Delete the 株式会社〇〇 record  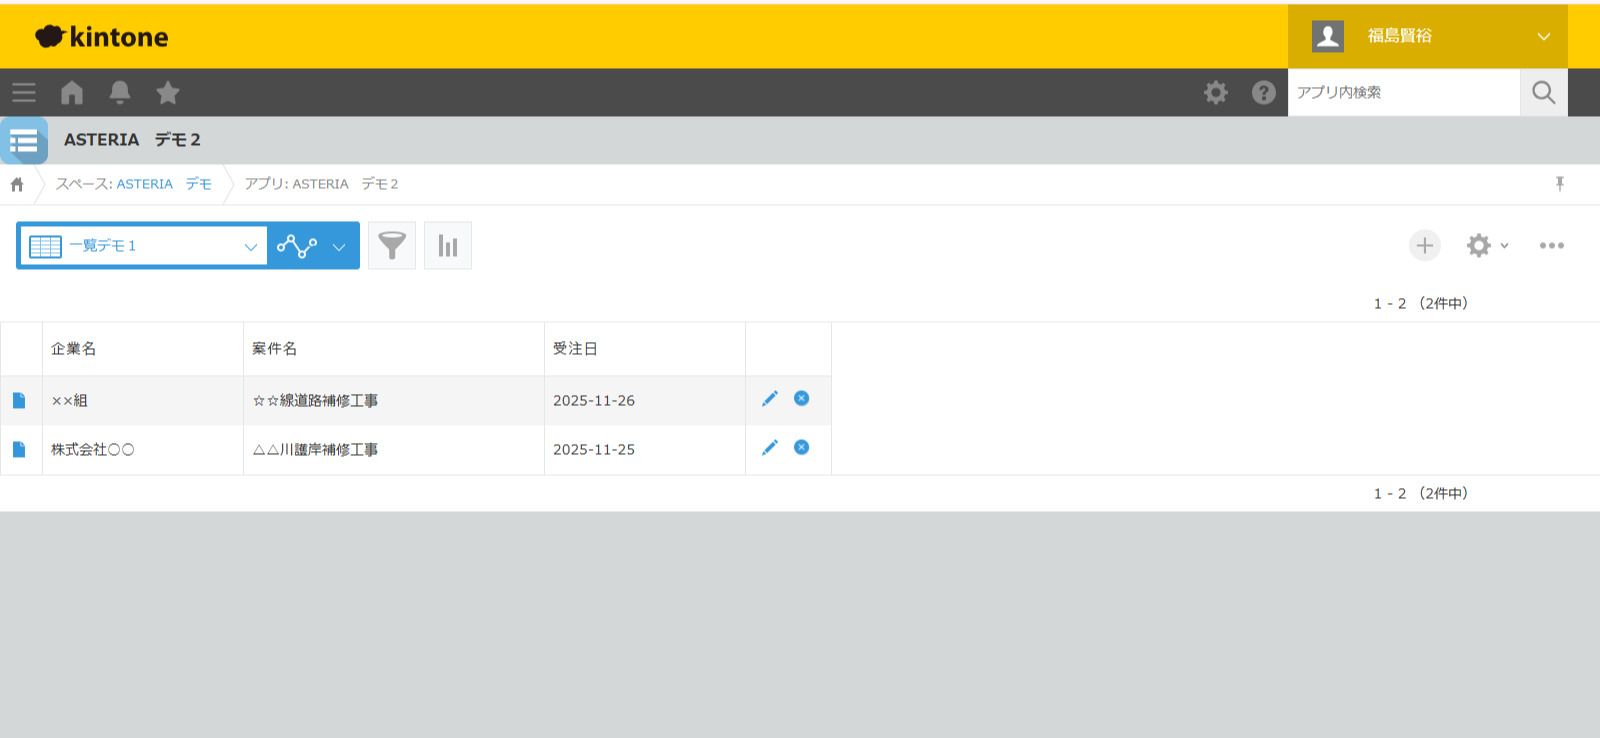tap(801, 448)
